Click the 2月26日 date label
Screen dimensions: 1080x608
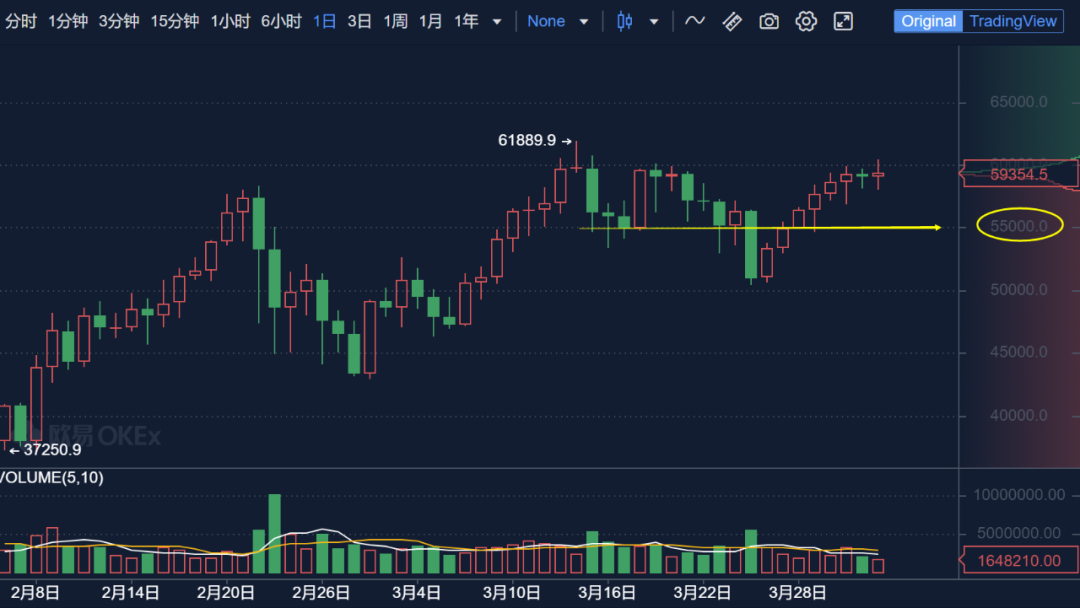pos(320,593)
